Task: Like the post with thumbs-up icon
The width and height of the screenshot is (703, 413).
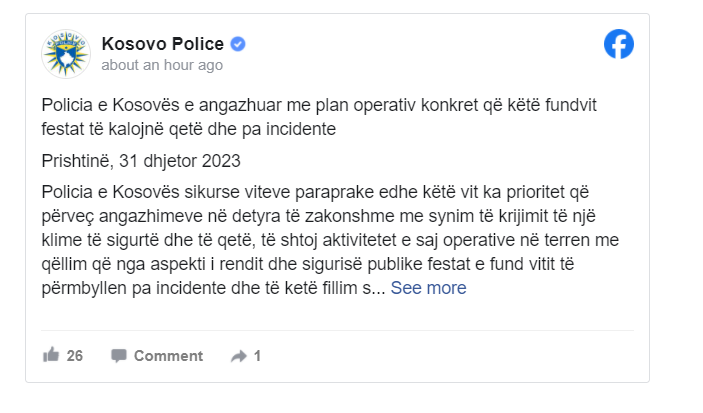Action: coord(51,355)
